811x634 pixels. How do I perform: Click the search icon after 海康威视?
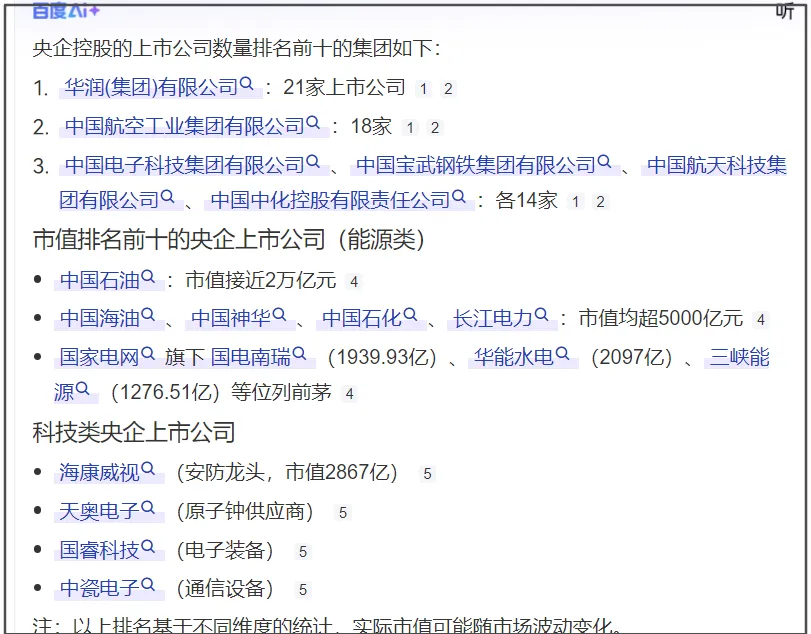coord(148,468)
